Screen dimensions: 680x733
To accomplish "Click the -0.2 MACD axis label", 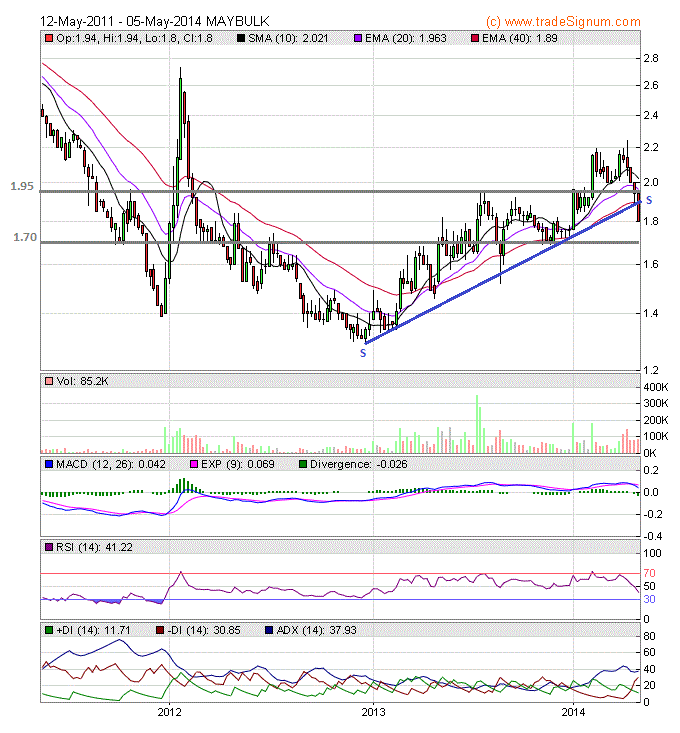I will (652, 514).
